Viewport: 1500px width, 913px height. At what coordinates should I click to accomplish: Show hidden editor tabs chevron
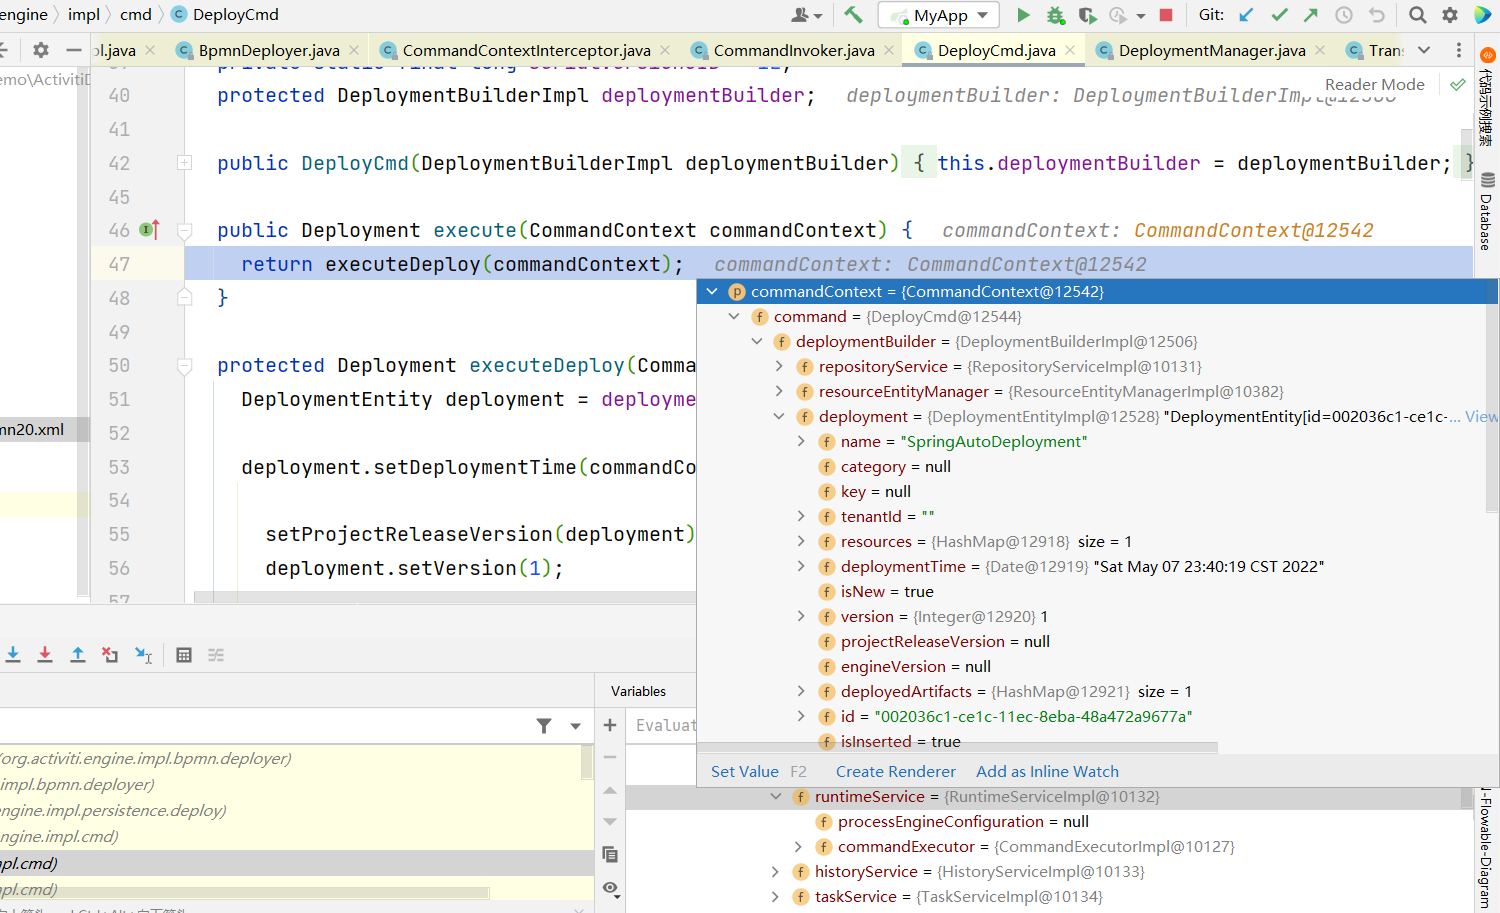[1424, 50]
